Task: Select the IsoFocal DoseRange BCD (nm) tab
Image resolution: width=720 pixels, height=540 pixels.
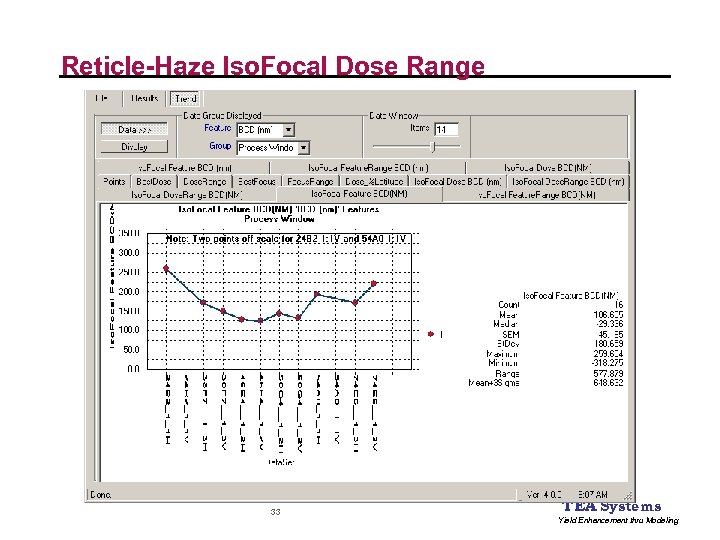Action: (x=568, y=181)
